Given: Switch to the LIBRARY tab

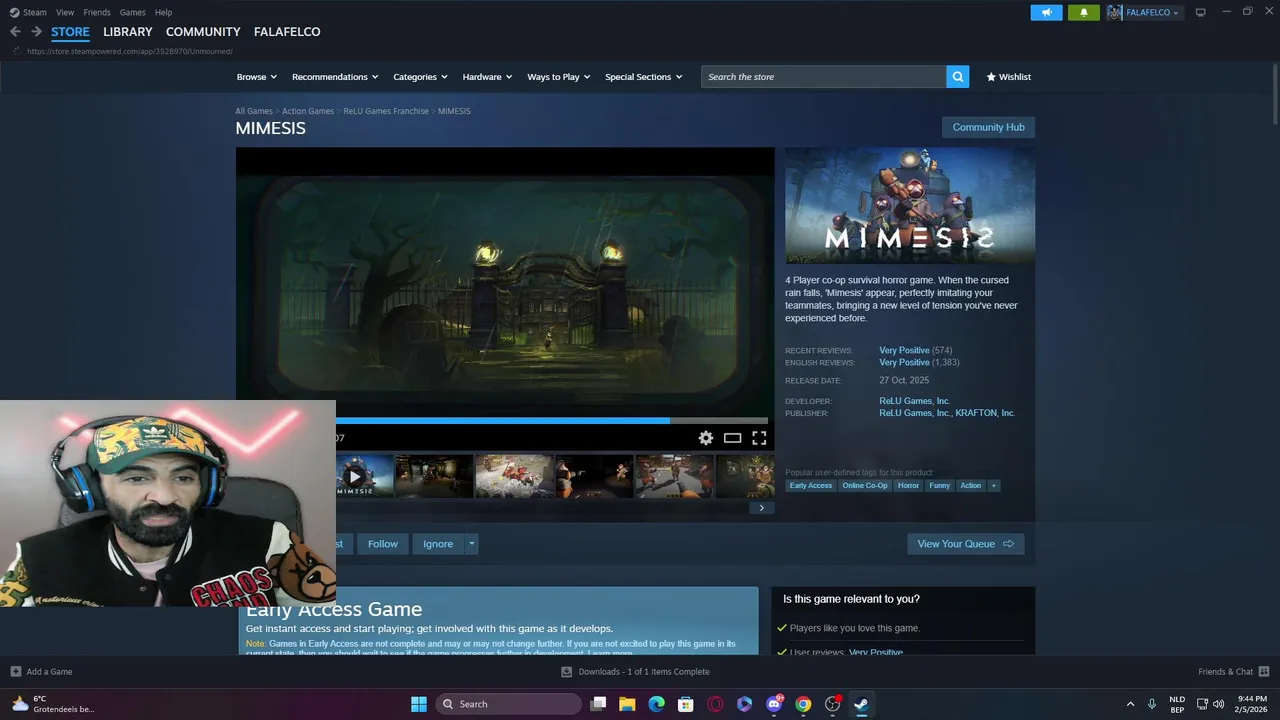Looking at the screenshot, I should coord(128,32).
